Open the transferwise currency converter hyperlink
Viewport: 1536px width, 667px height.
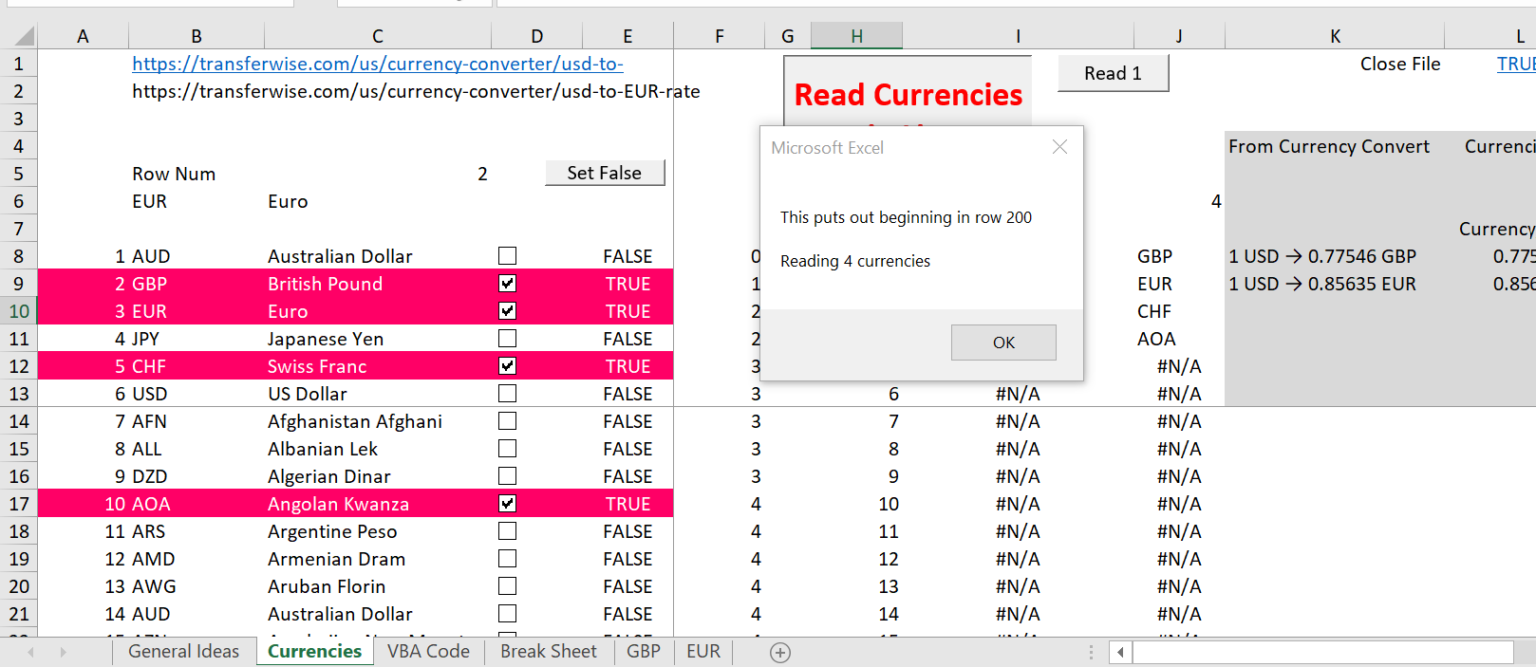pos(377,63)
